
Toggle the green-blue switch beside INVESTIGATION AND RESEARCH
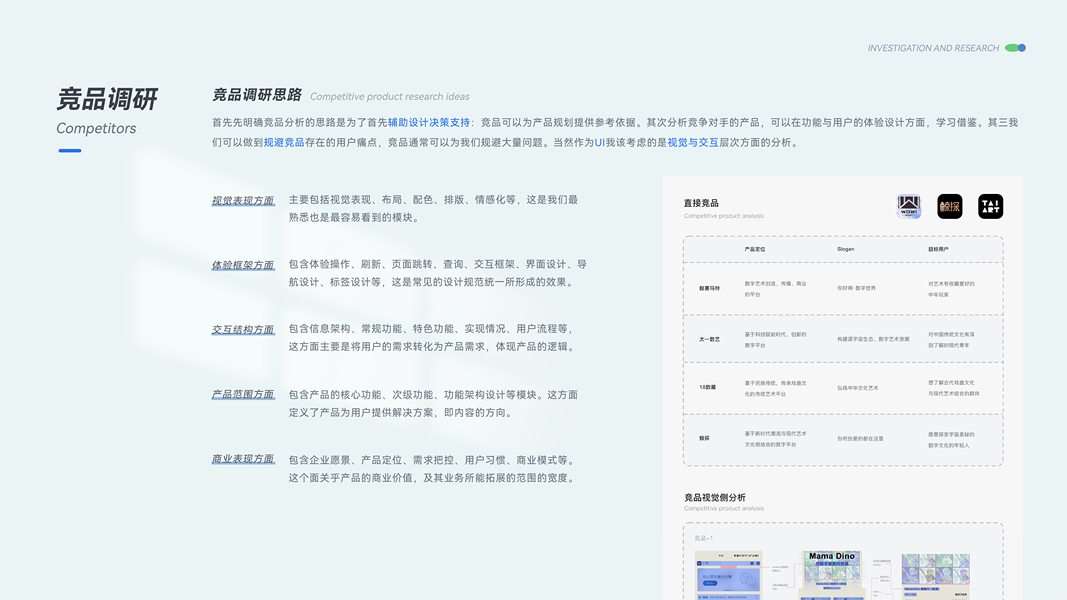tap(1015, 48)
